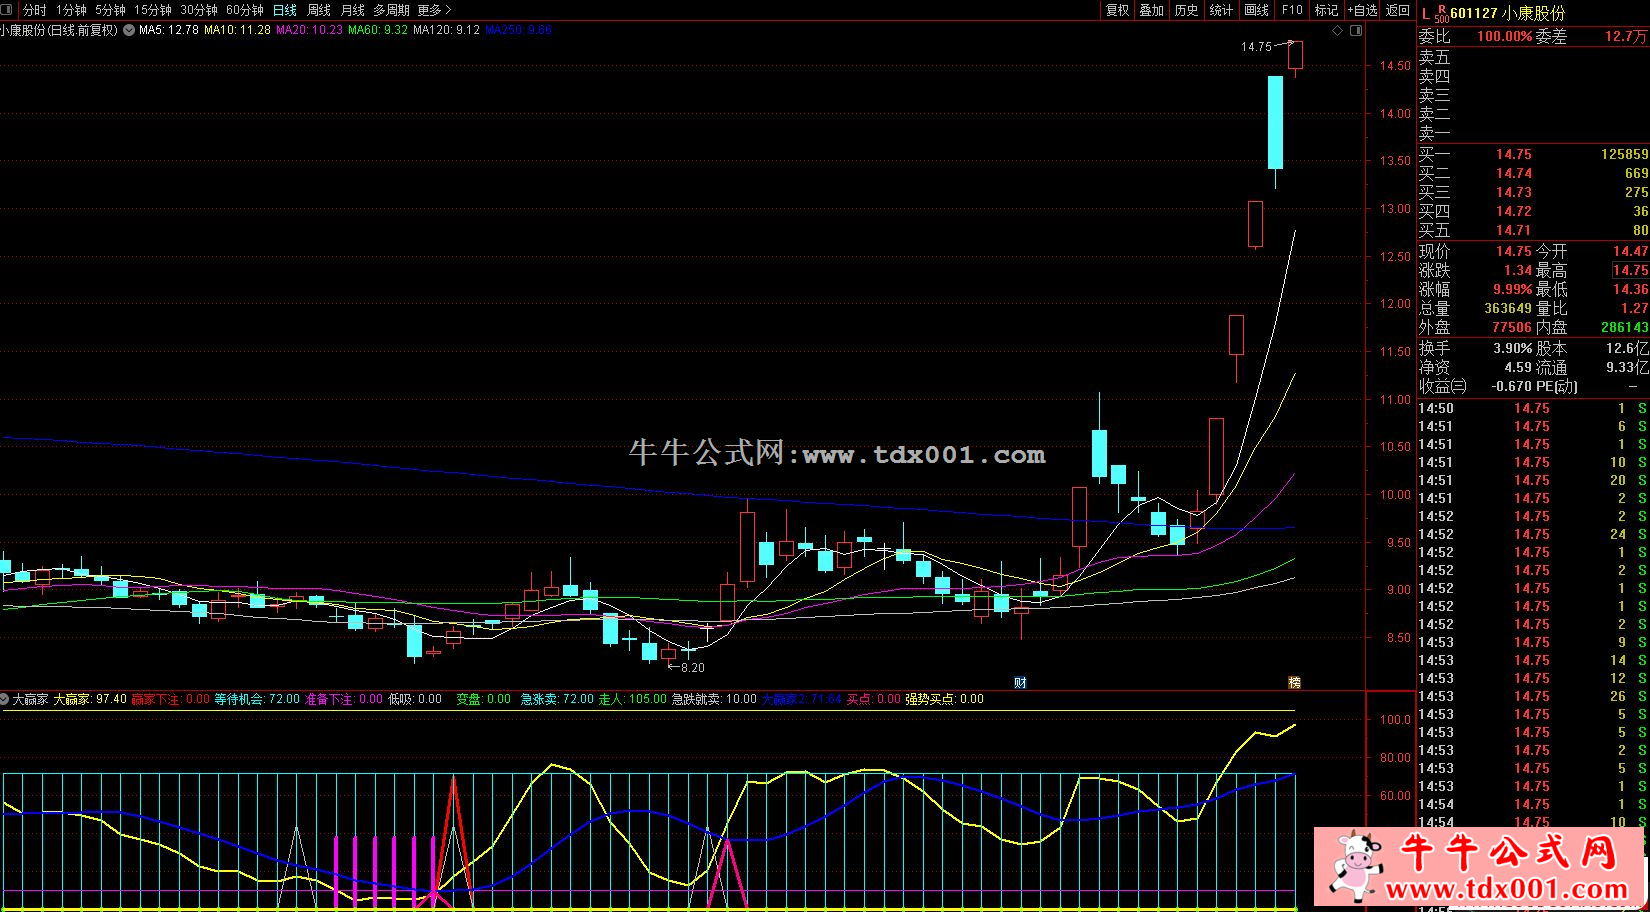Click the 最高 boxed value 14.75

pyautogui.click(x=1630, y=270)
